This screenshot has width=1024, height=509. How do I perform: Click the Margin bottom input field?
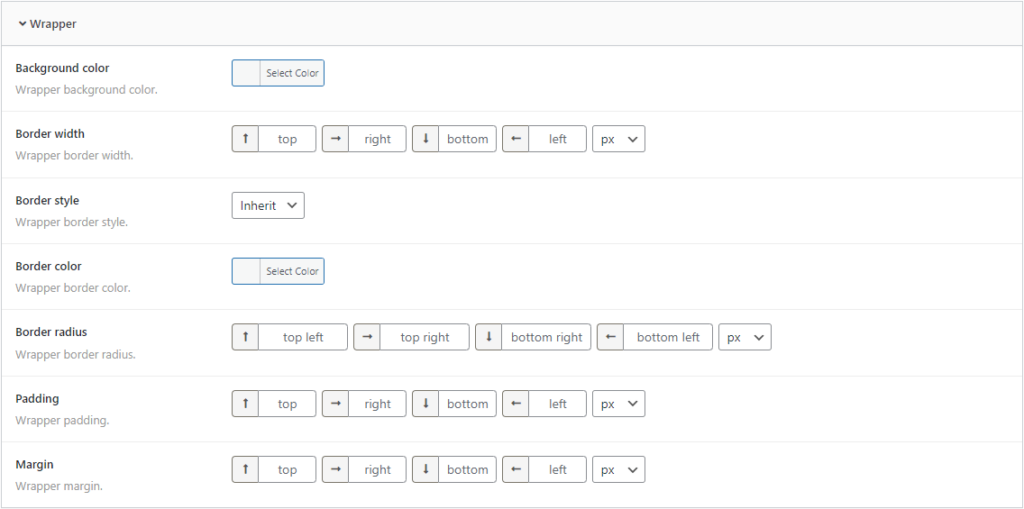(468, 470)
